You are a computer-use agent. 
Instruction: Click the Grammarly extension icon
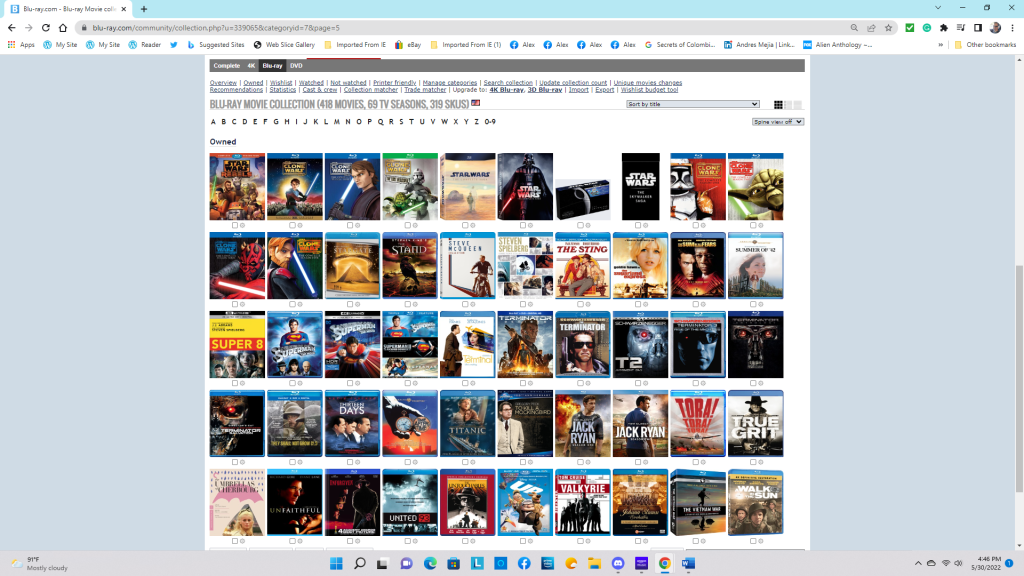(x=926, y=28)
